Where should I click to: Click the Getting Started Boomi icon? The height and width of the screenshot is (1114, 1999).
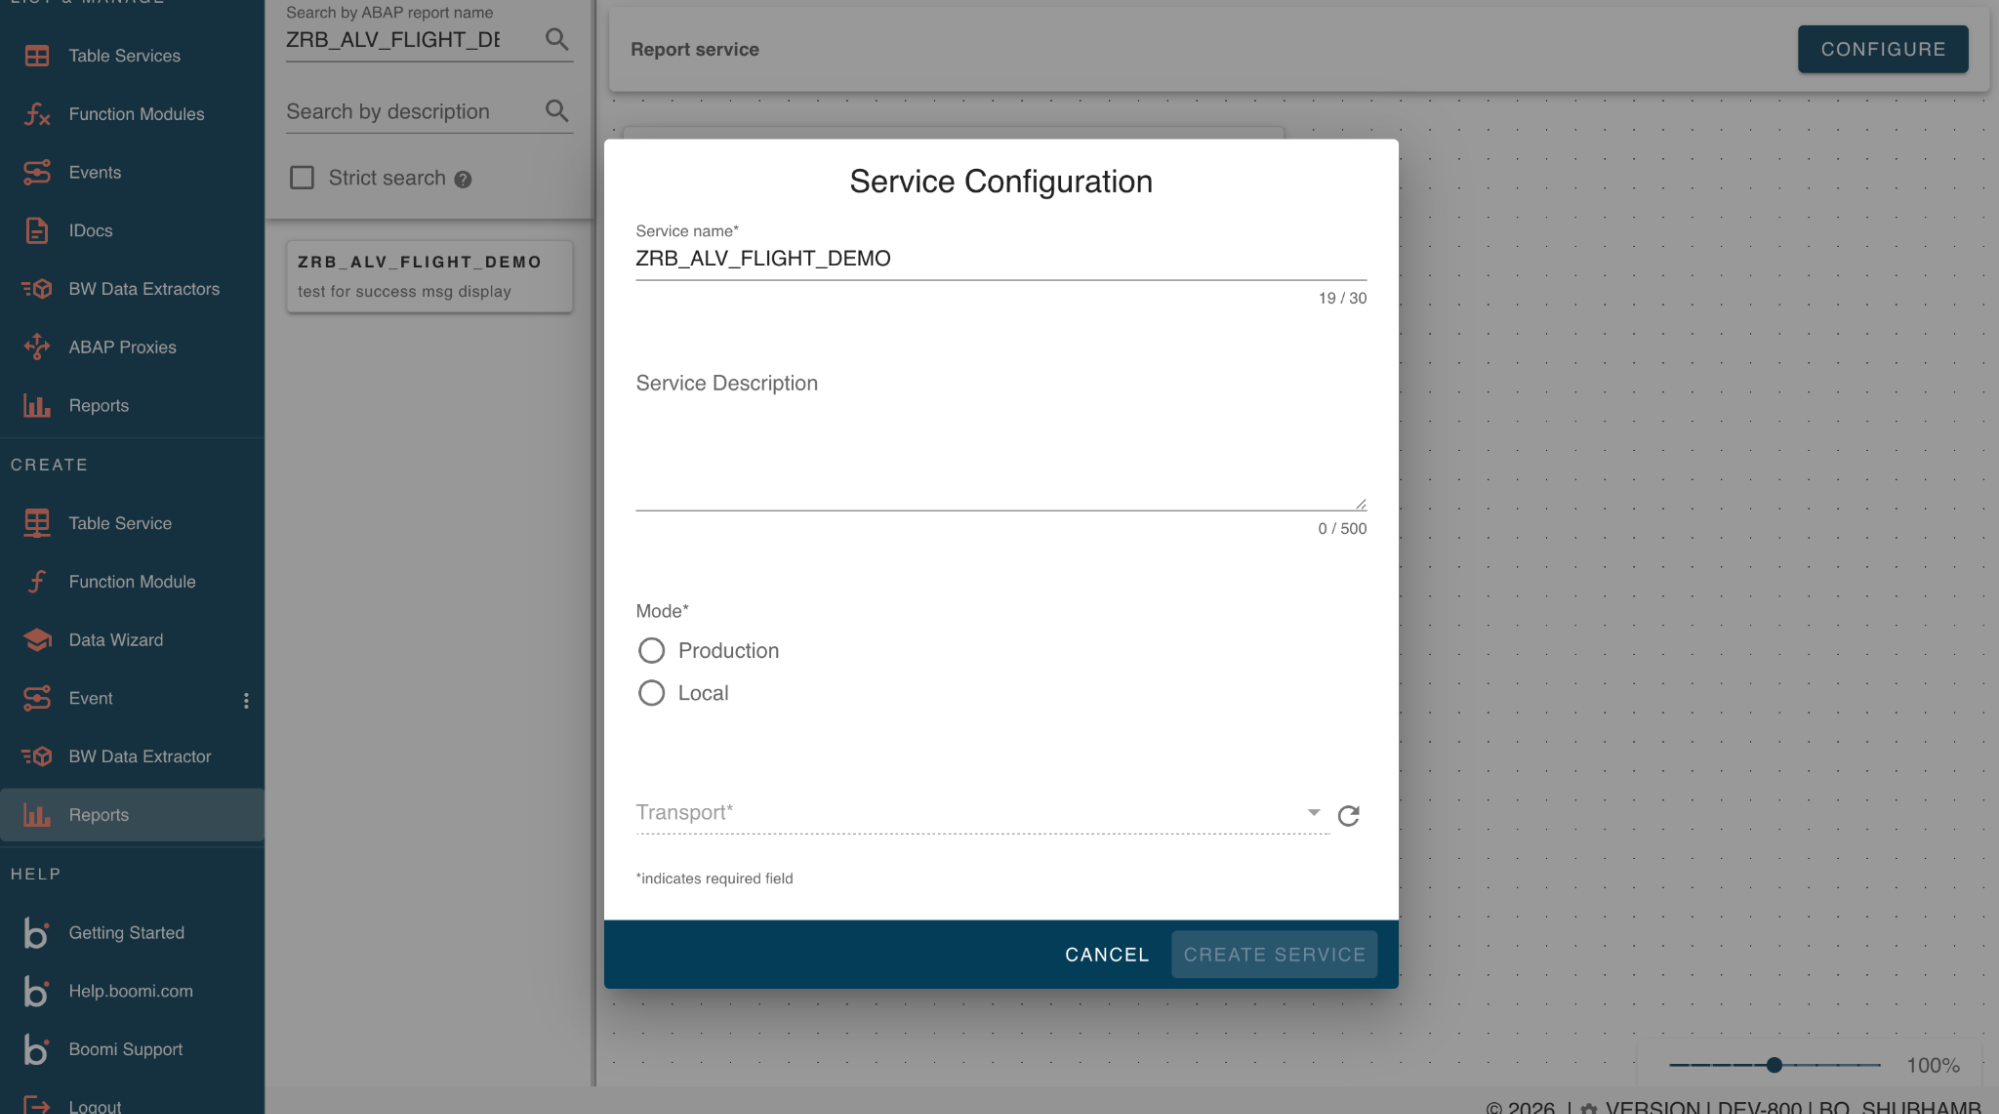[x=37, y=932]
